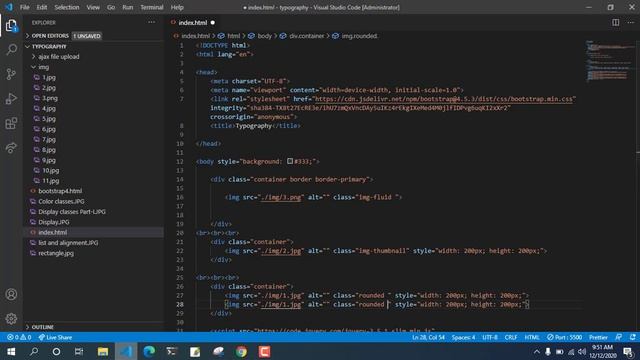
Task: Open Windows taskbar search
Action: point(34,351)
